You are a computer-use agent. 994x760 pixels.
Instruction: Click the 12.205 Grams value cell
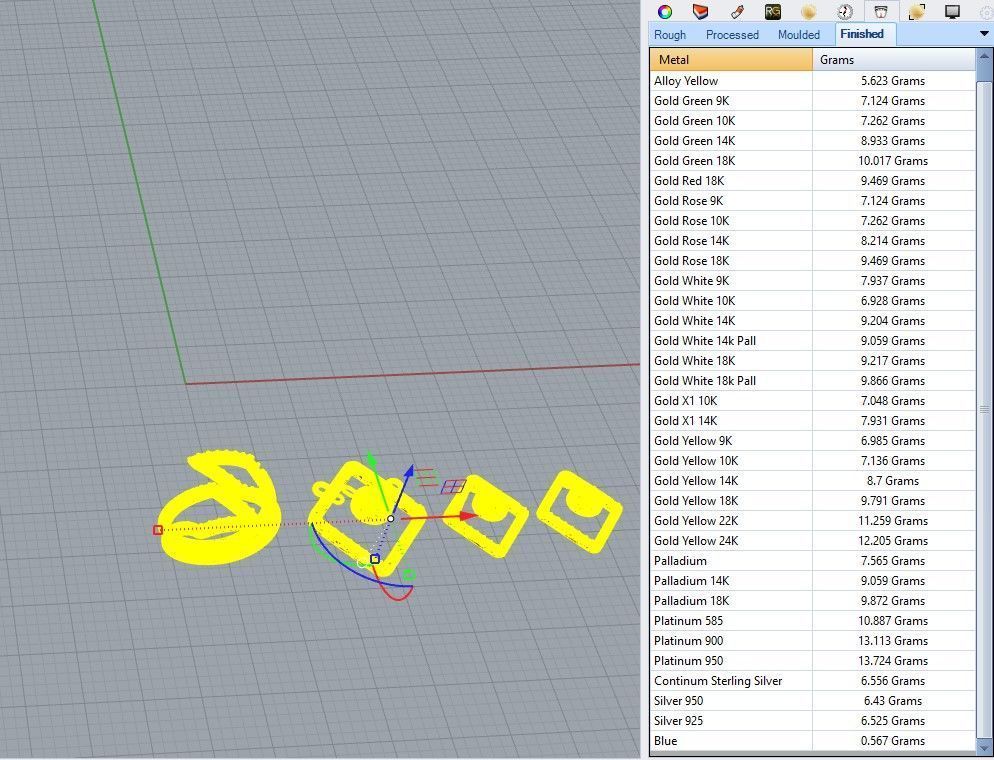pyautogui.click(x=893, y=541)
